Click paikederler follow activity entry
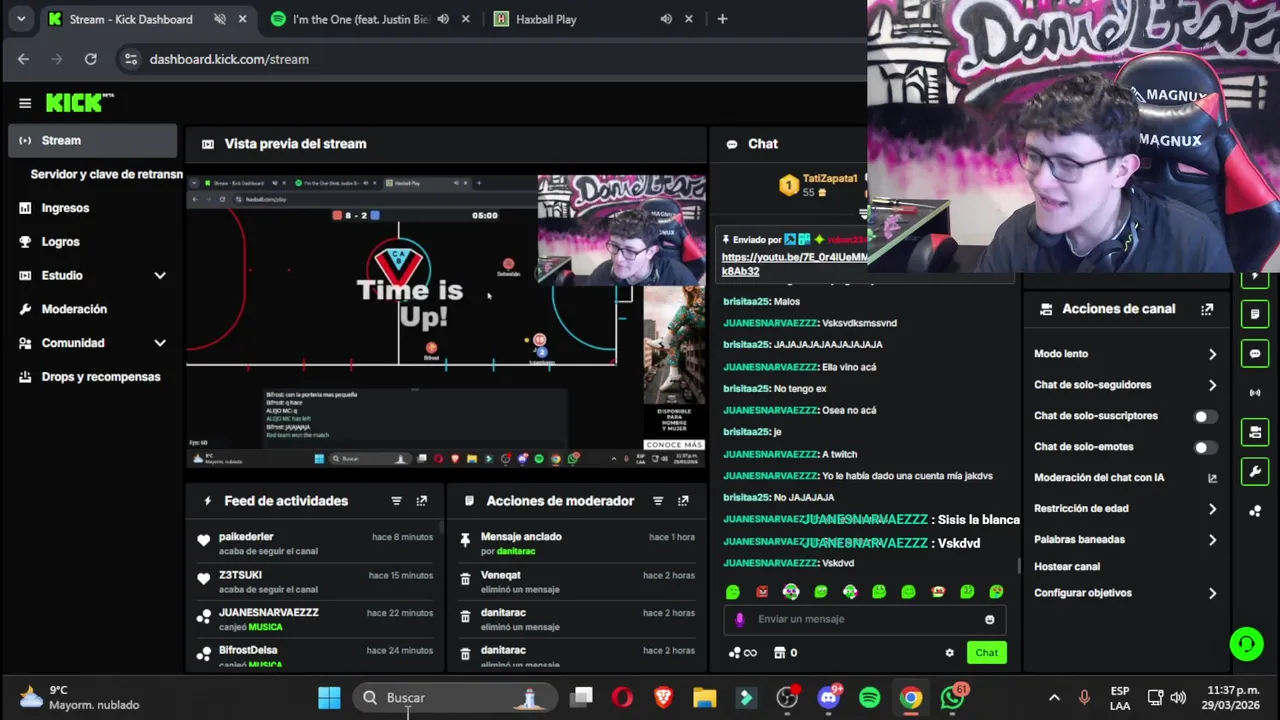This screenshot has width=1280, height=720. click(x=315, y=543)
